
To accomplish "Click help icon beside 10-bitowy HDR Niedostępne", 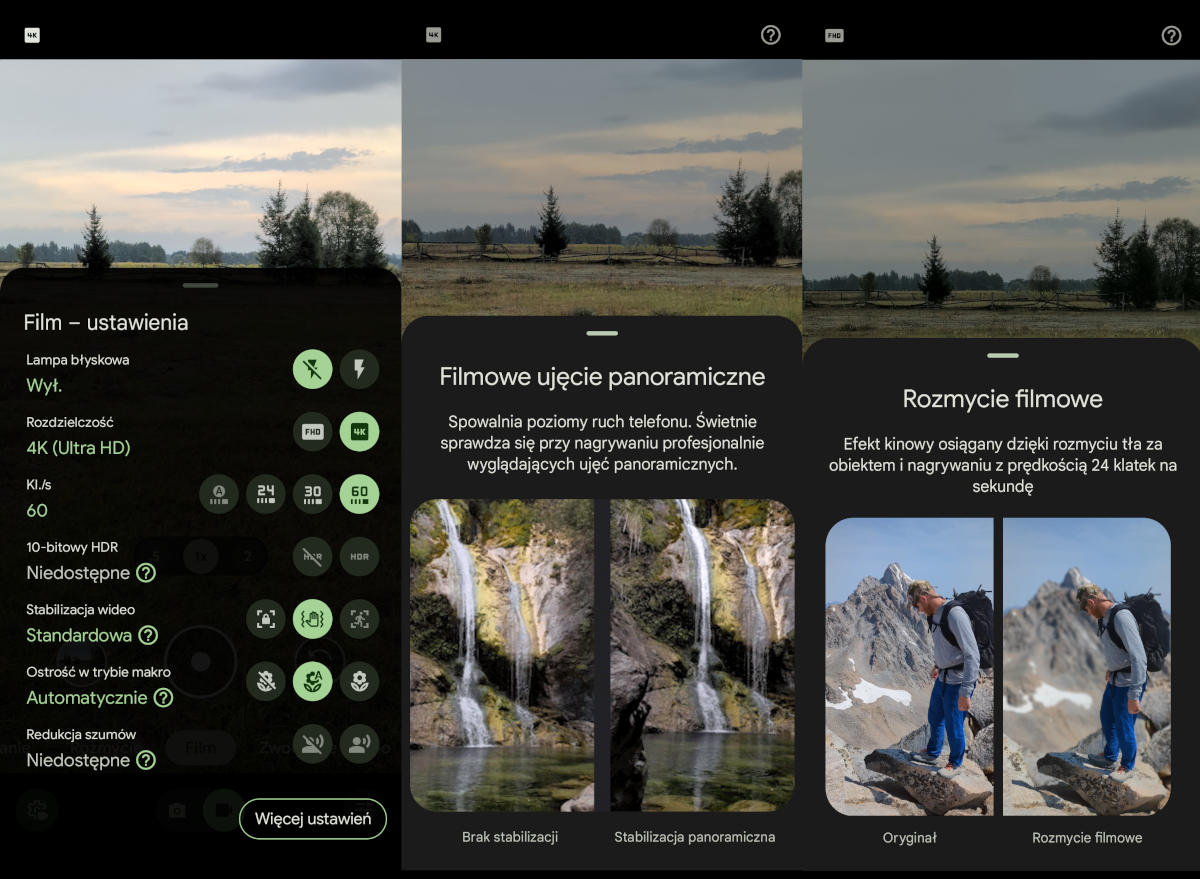I will click(x=146, y=573).
